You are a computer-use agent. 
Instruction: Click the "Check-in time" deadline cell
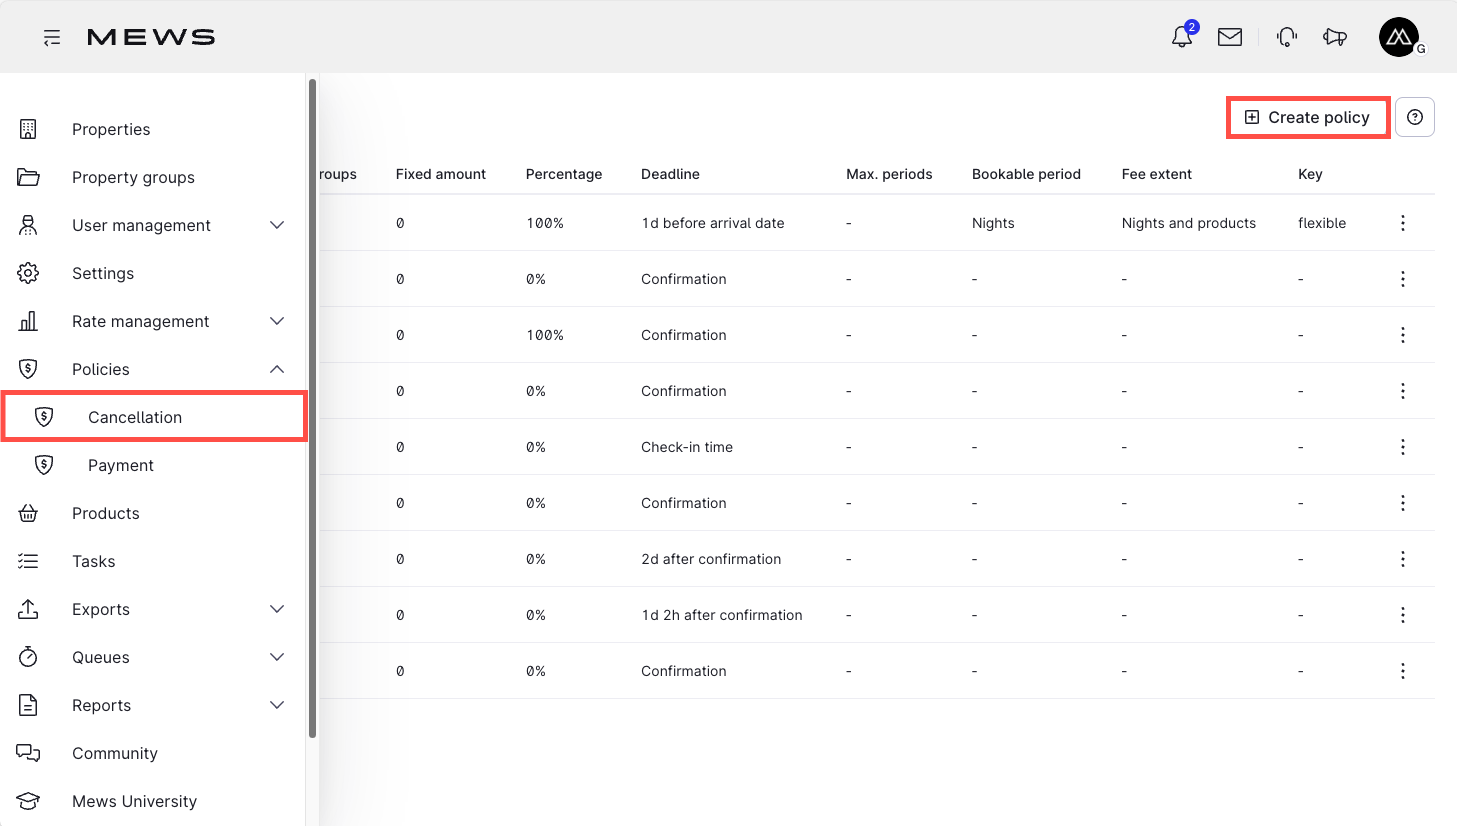[x=687, y=447]
